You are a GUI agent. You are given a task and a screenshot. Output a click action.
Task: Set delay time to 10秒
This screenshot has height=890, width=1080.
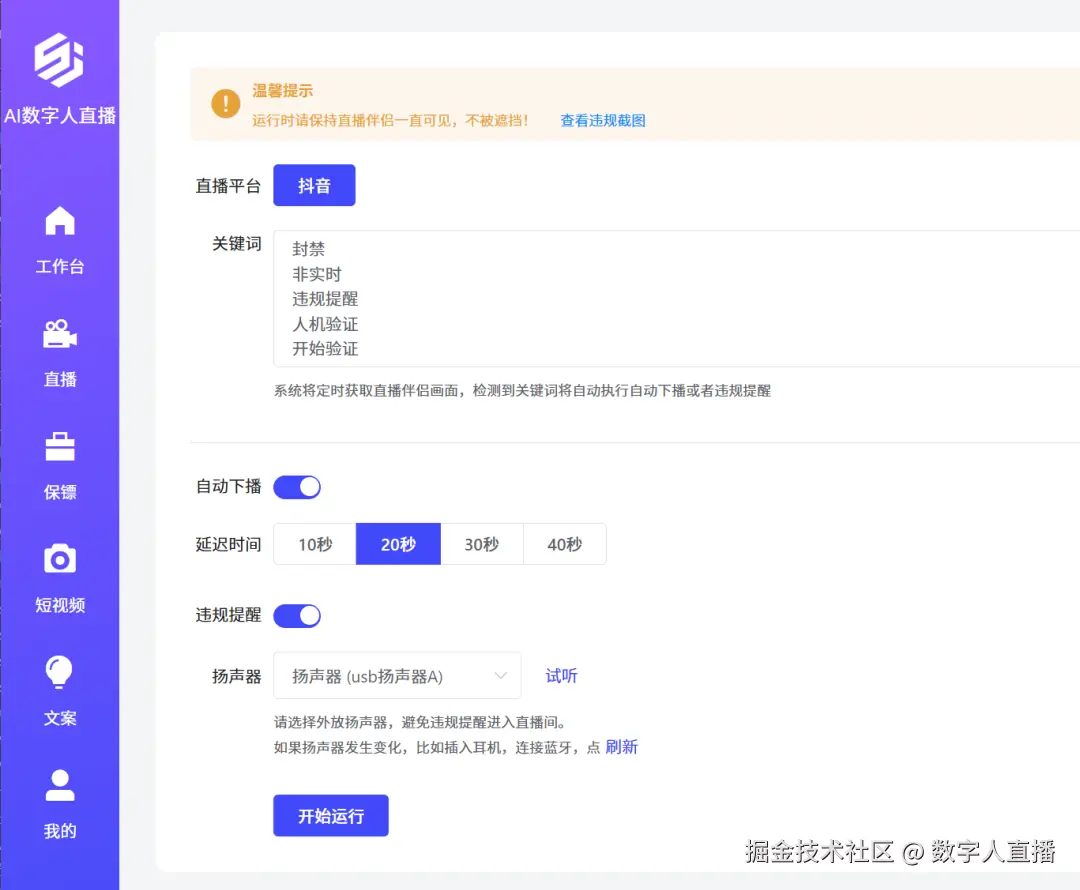click(315, 544)
